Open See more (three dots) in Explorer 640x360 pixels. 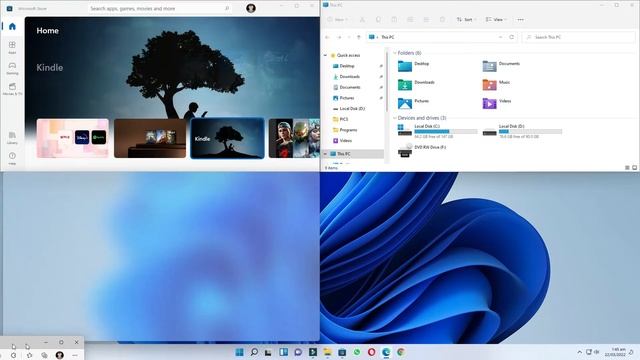(520, 20)
